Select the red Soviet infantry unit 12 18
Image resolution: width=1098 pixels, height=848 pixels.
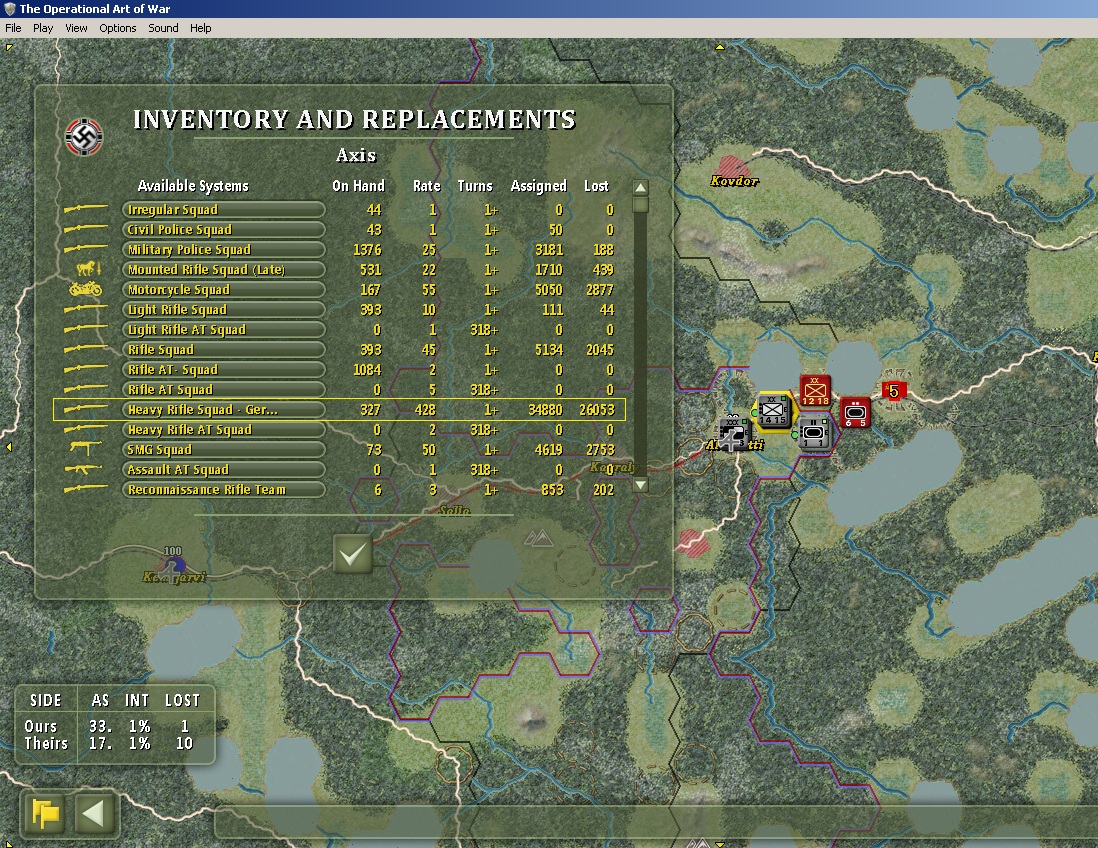[815, 391]
